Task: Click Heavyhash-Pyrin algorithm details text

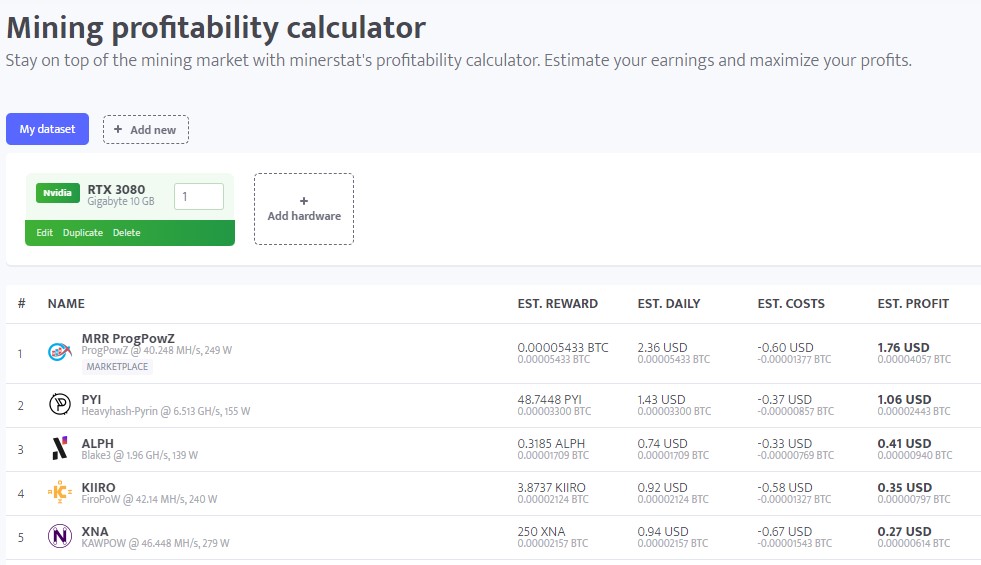Action: [166, 411]
